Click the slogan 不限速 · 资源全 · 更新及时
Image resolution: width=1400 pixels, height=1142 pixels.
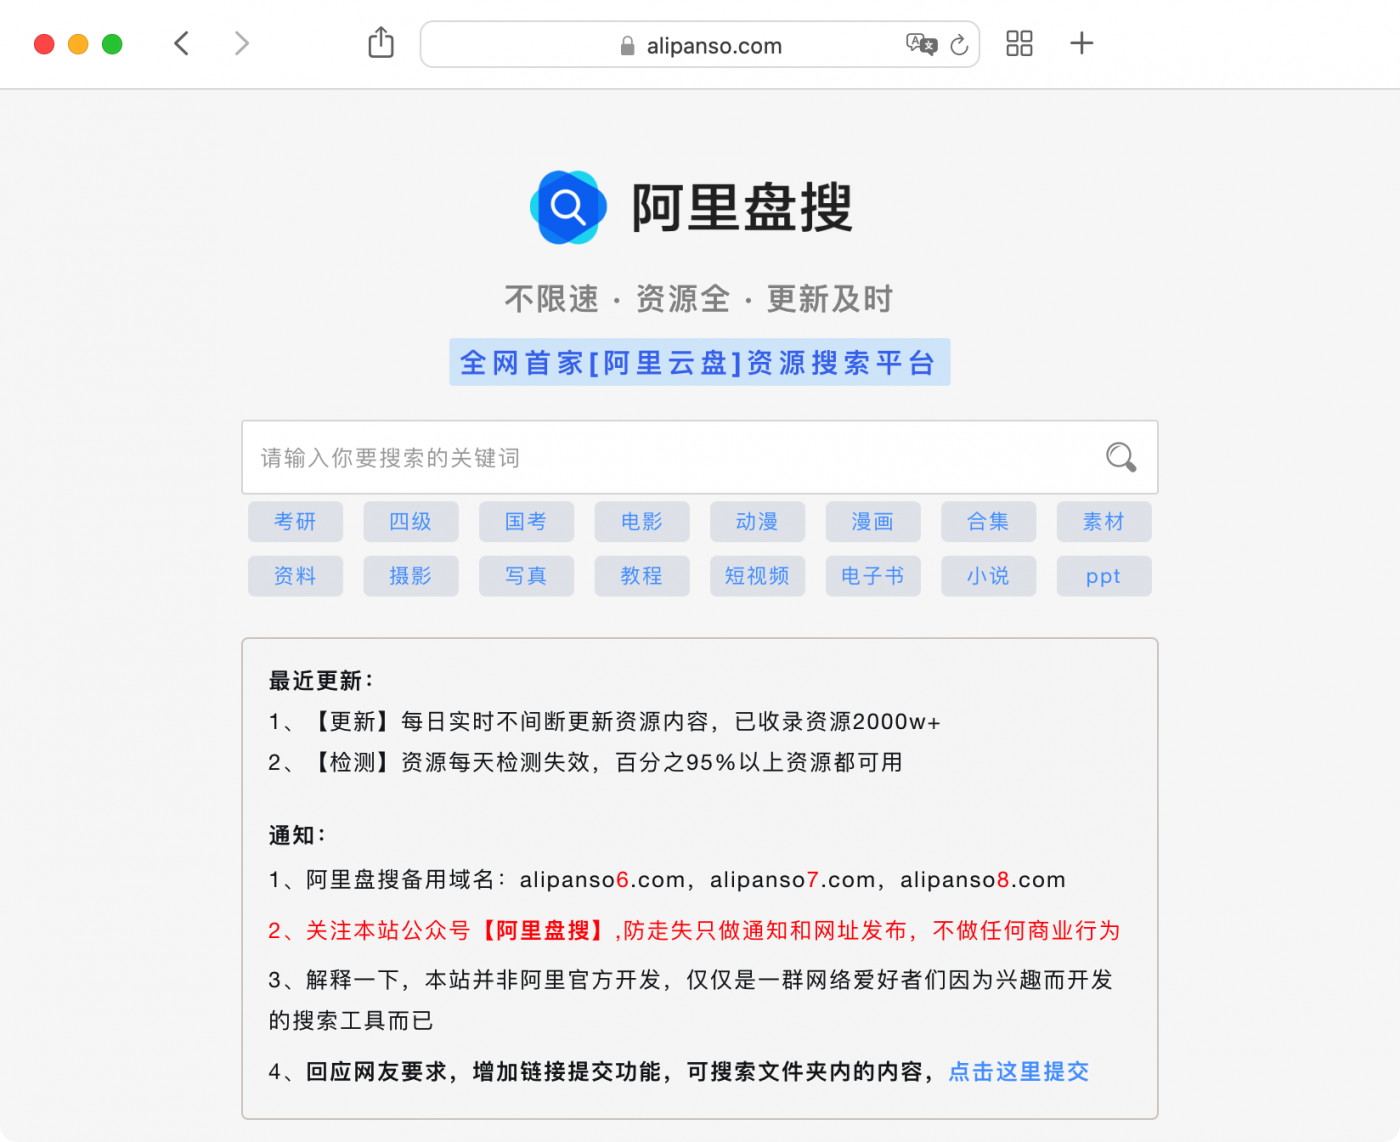[x=699, y=299]
